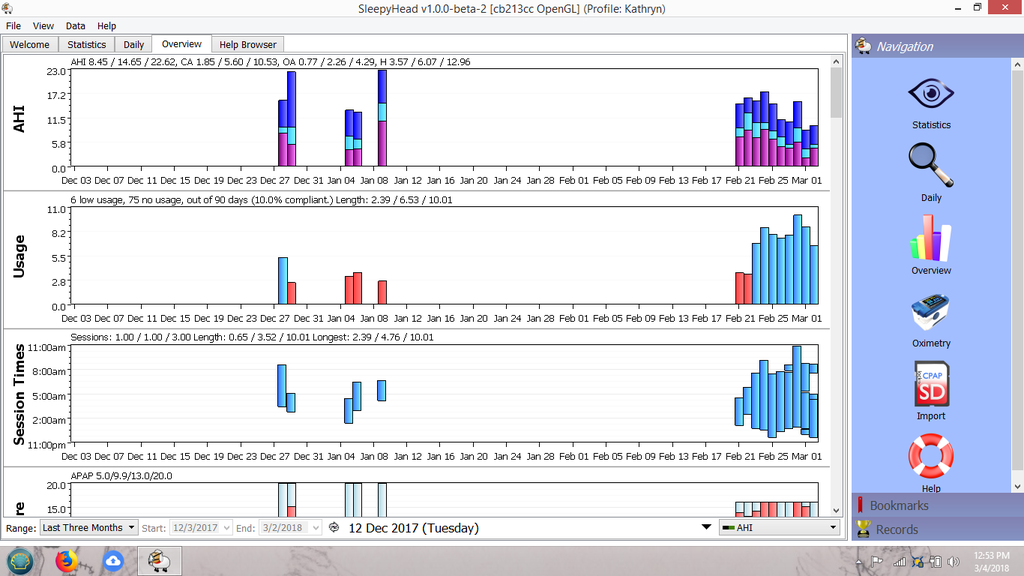Image resolution: width=1024 pixels, height=576 pixels.
Task: Click the Navigation panel title
Action: pos(904,46)
